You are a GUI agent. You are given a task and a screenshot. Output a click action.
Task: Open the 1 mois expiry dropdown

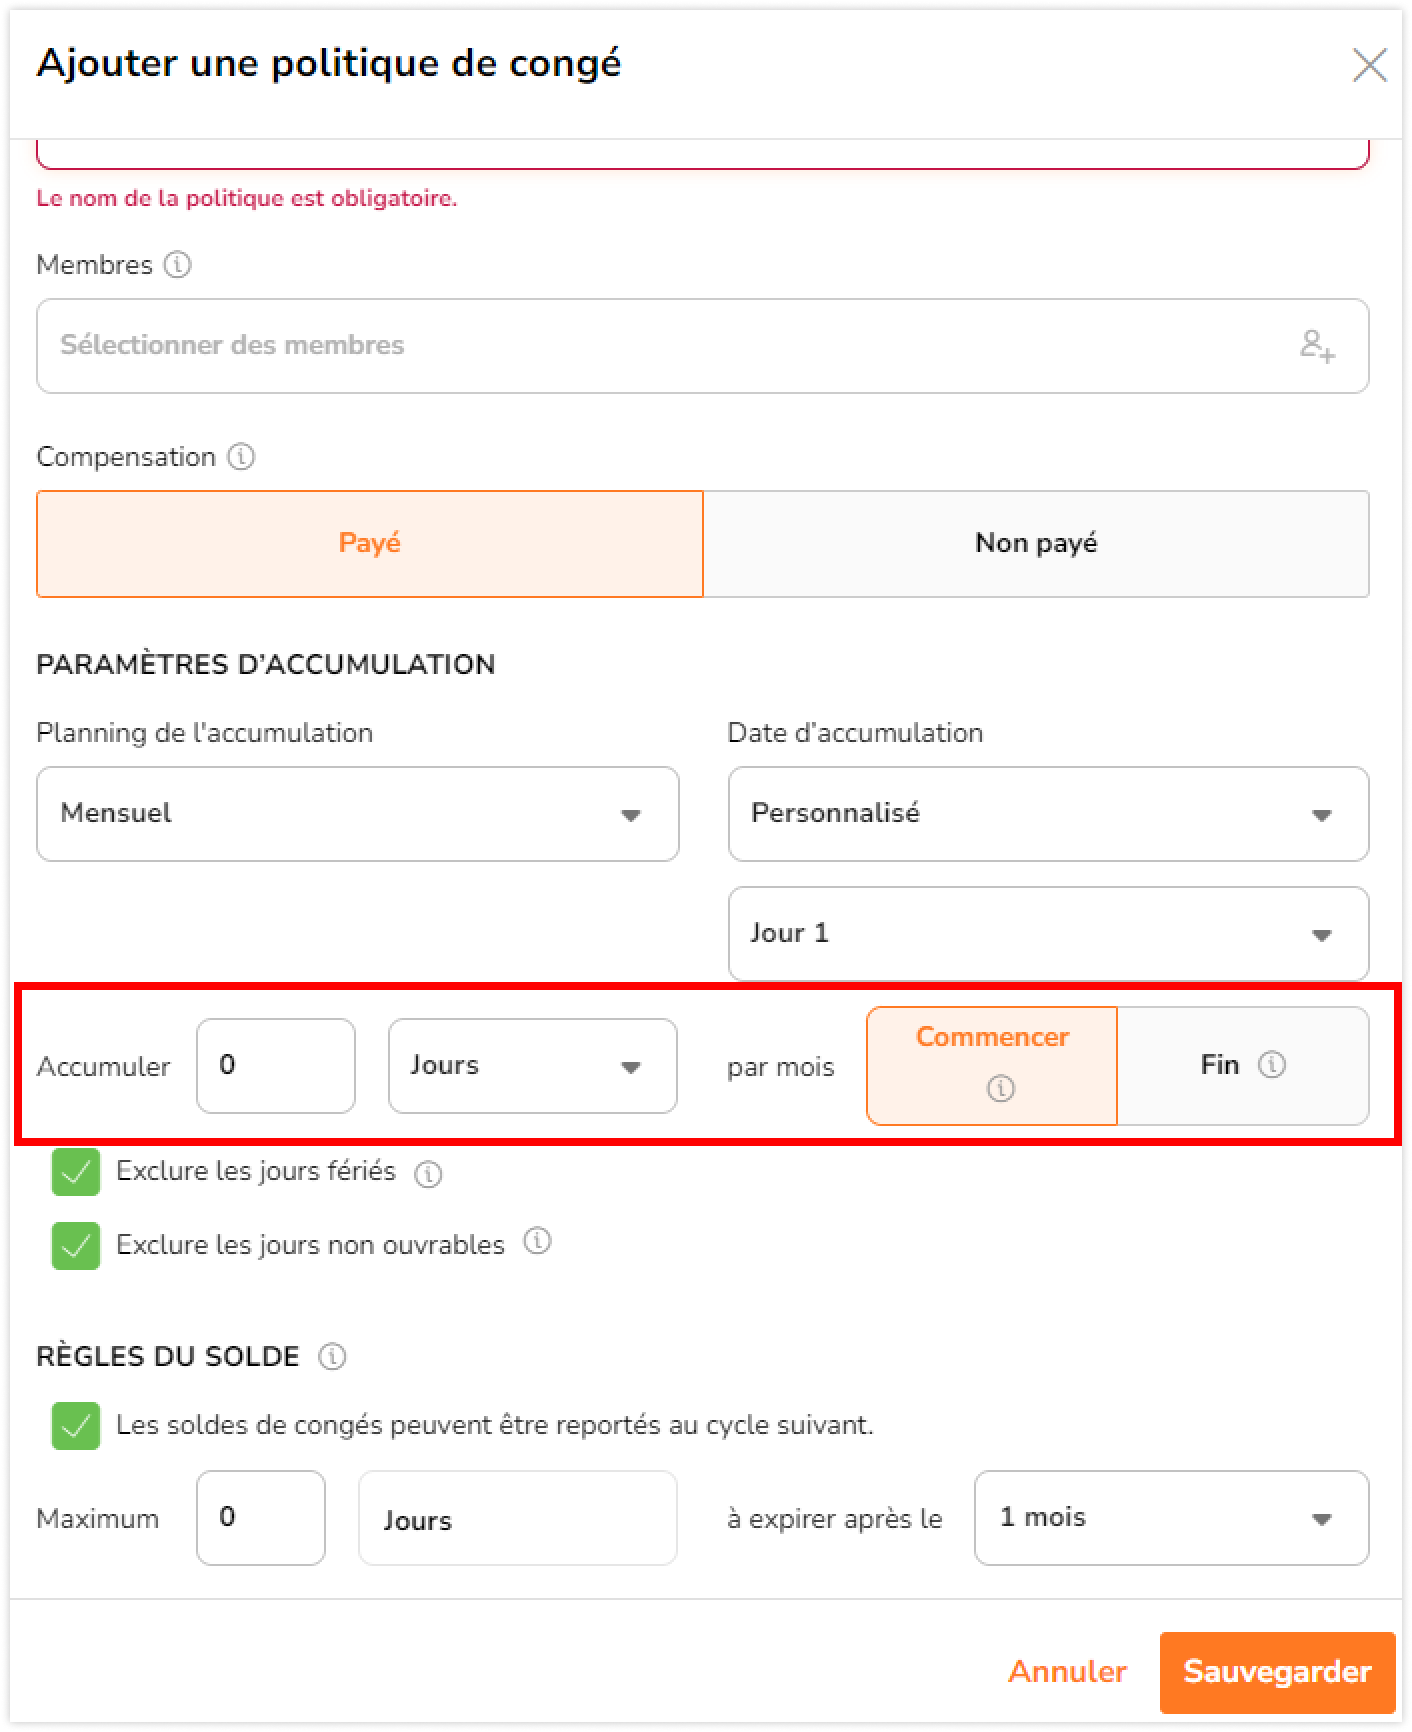click(1171, 1518)
